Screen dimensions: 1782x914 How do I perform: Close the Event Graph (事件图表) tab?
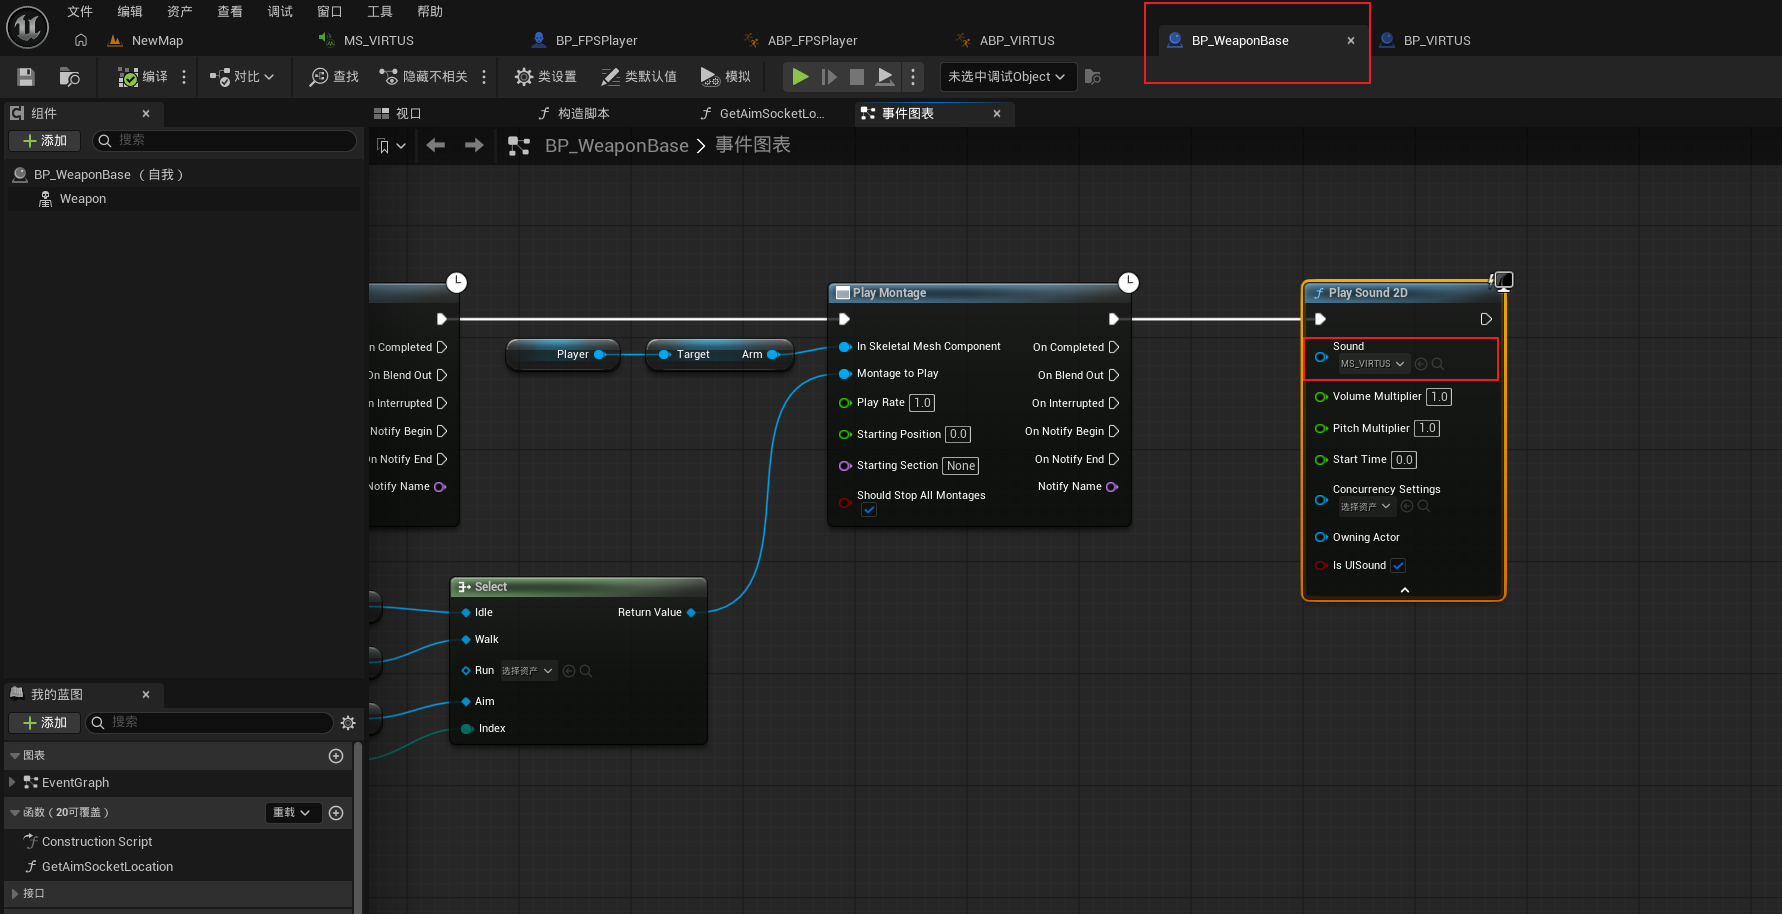point(997,114)
